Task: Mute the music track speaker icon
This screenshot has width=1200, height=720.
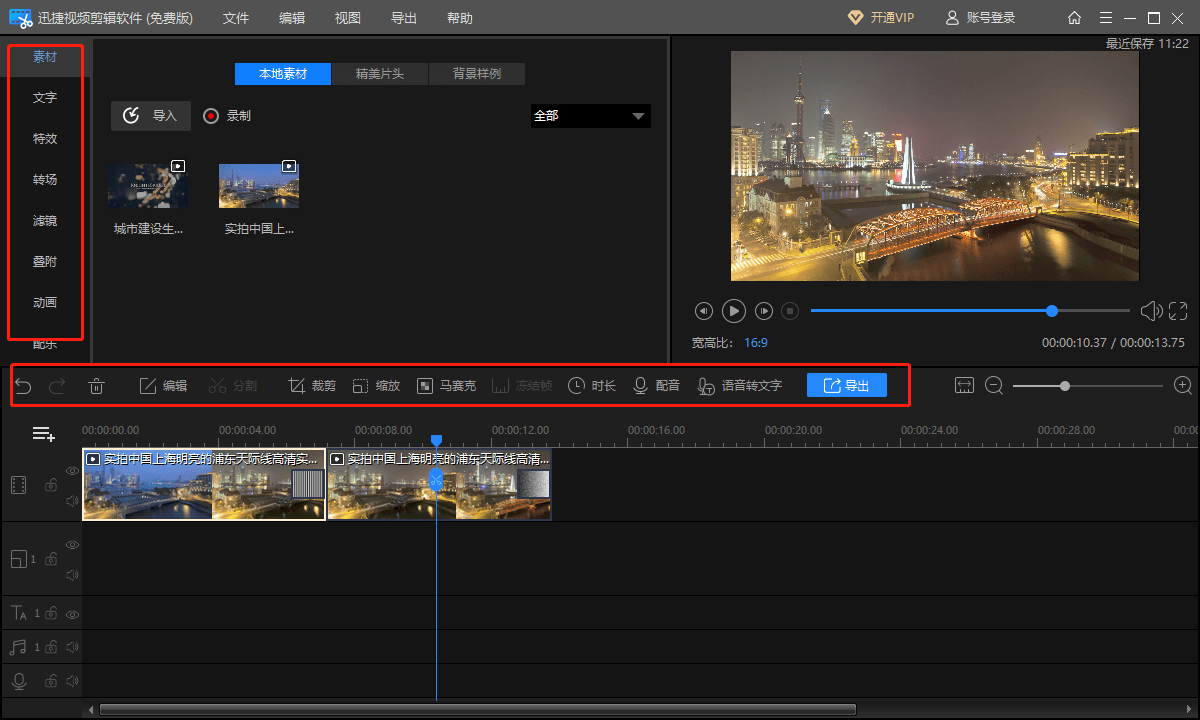Action: point(72,647)
